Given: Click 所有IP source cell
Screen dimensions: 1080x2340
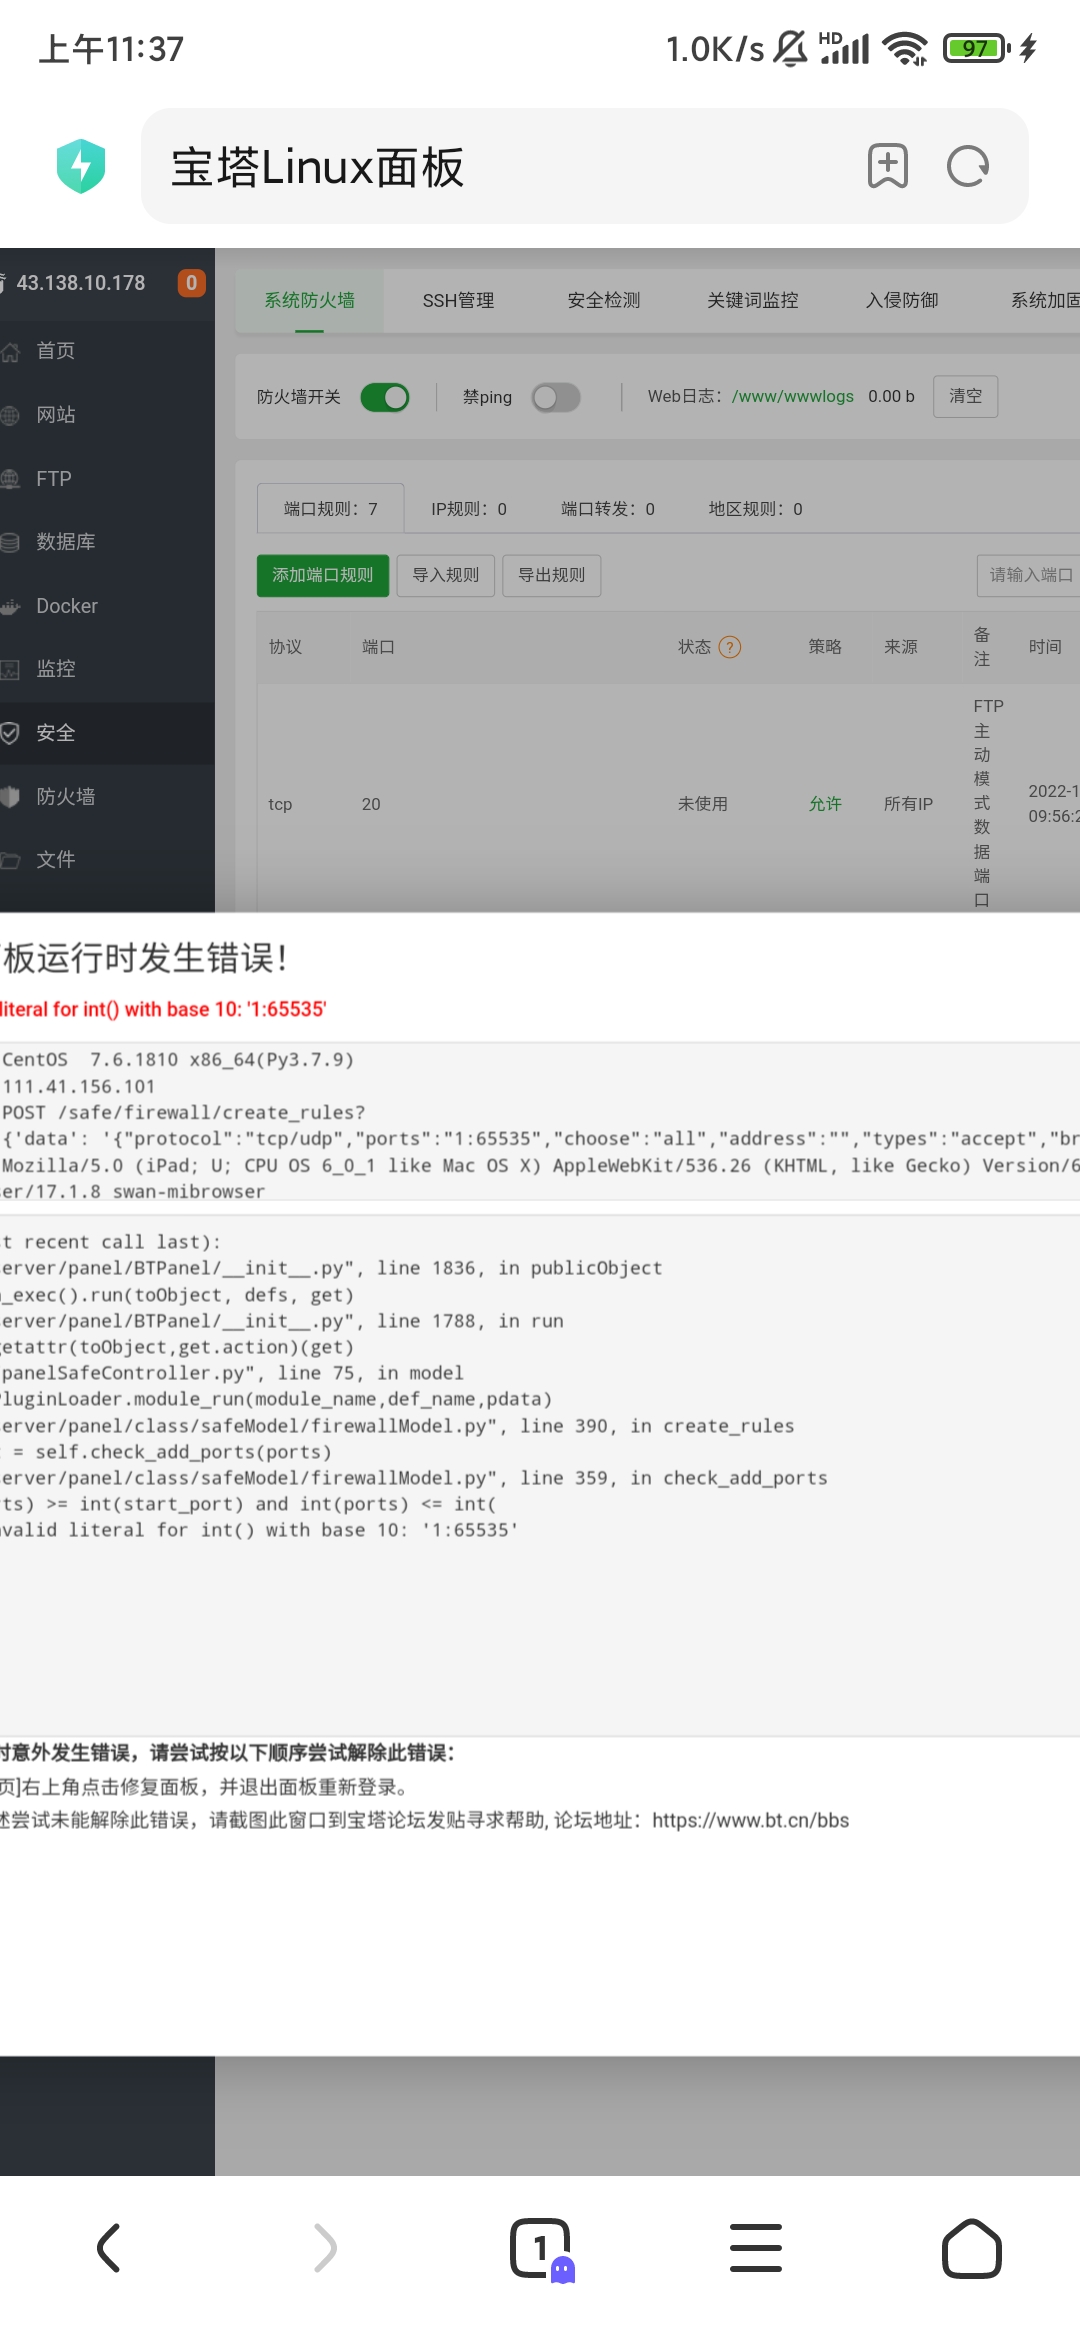Looking at the screenshot, I should (x=908, y=804).
